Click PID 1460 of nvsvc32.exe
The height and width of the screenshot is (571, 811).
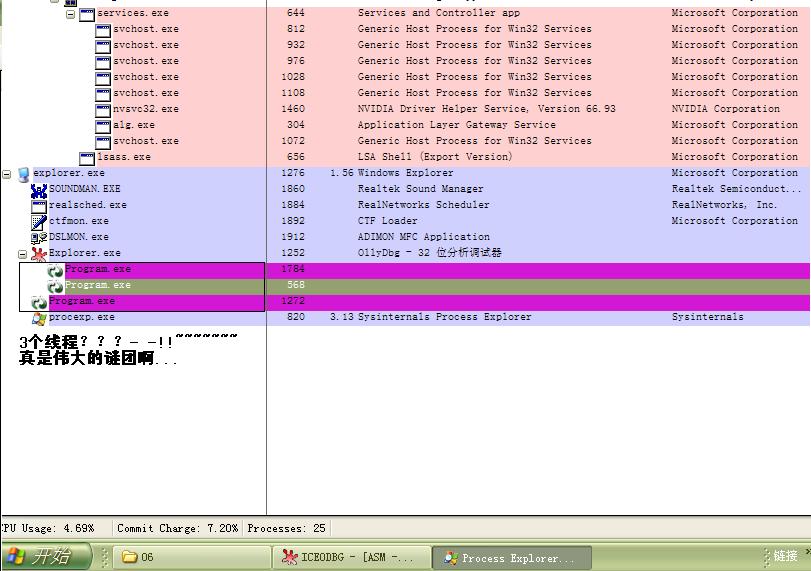coord(293,109)
